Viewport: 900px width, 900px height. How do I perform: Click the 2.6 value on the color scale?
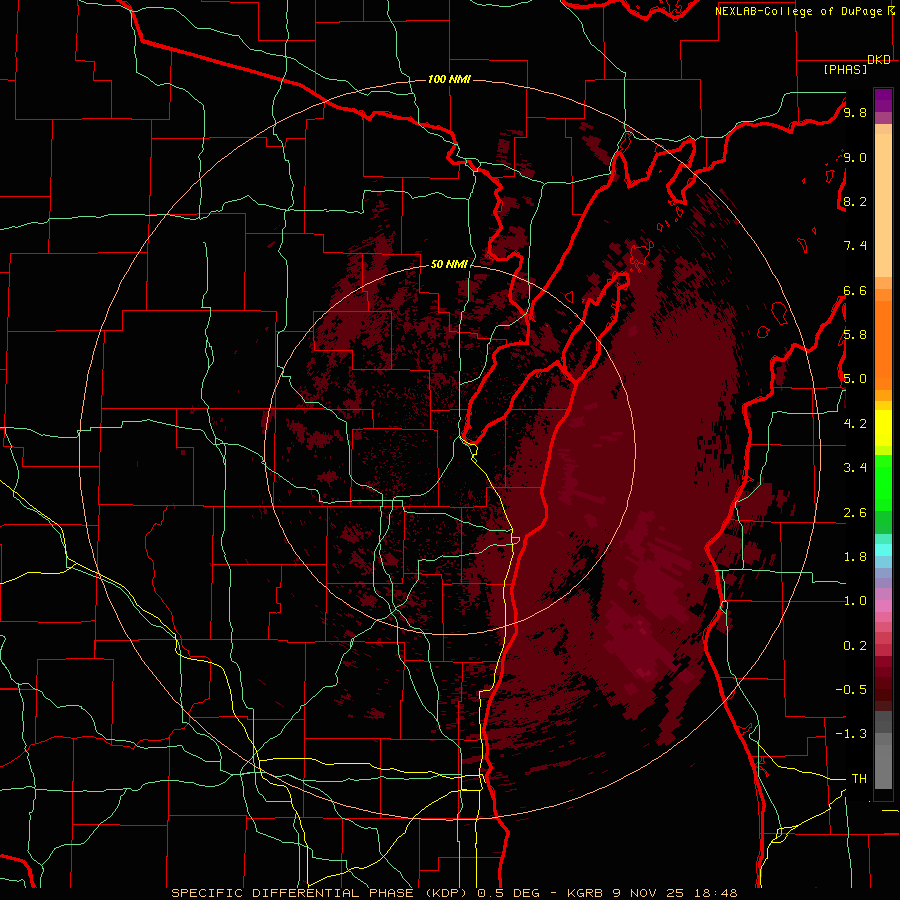[x=855, y=513]
